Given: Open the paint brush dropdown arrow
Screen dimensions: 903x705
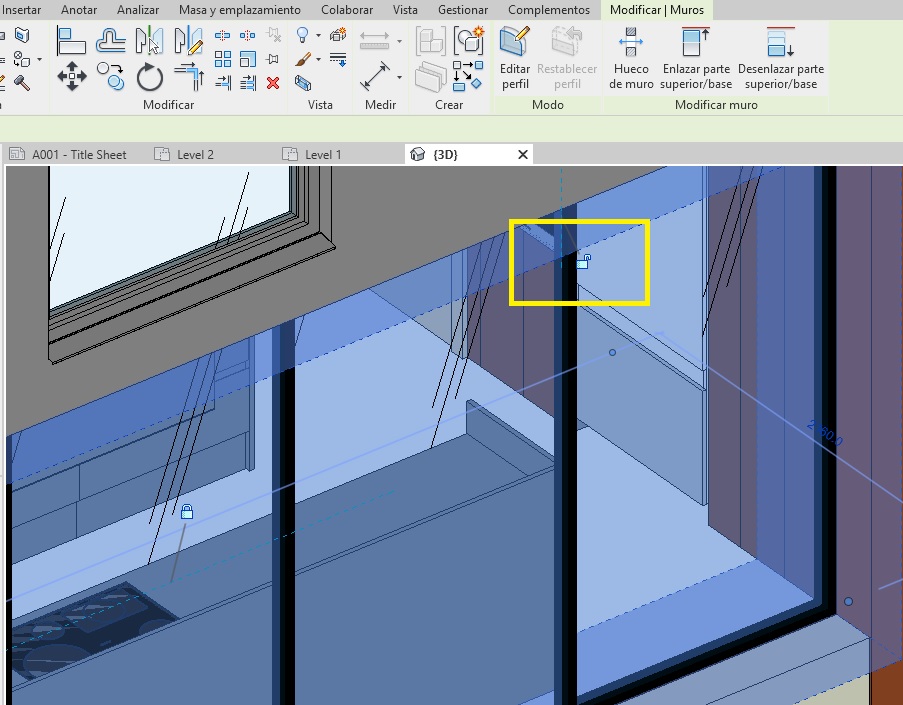Looking at the screenshot, I should pyautogui.click(x=318, y=60).
